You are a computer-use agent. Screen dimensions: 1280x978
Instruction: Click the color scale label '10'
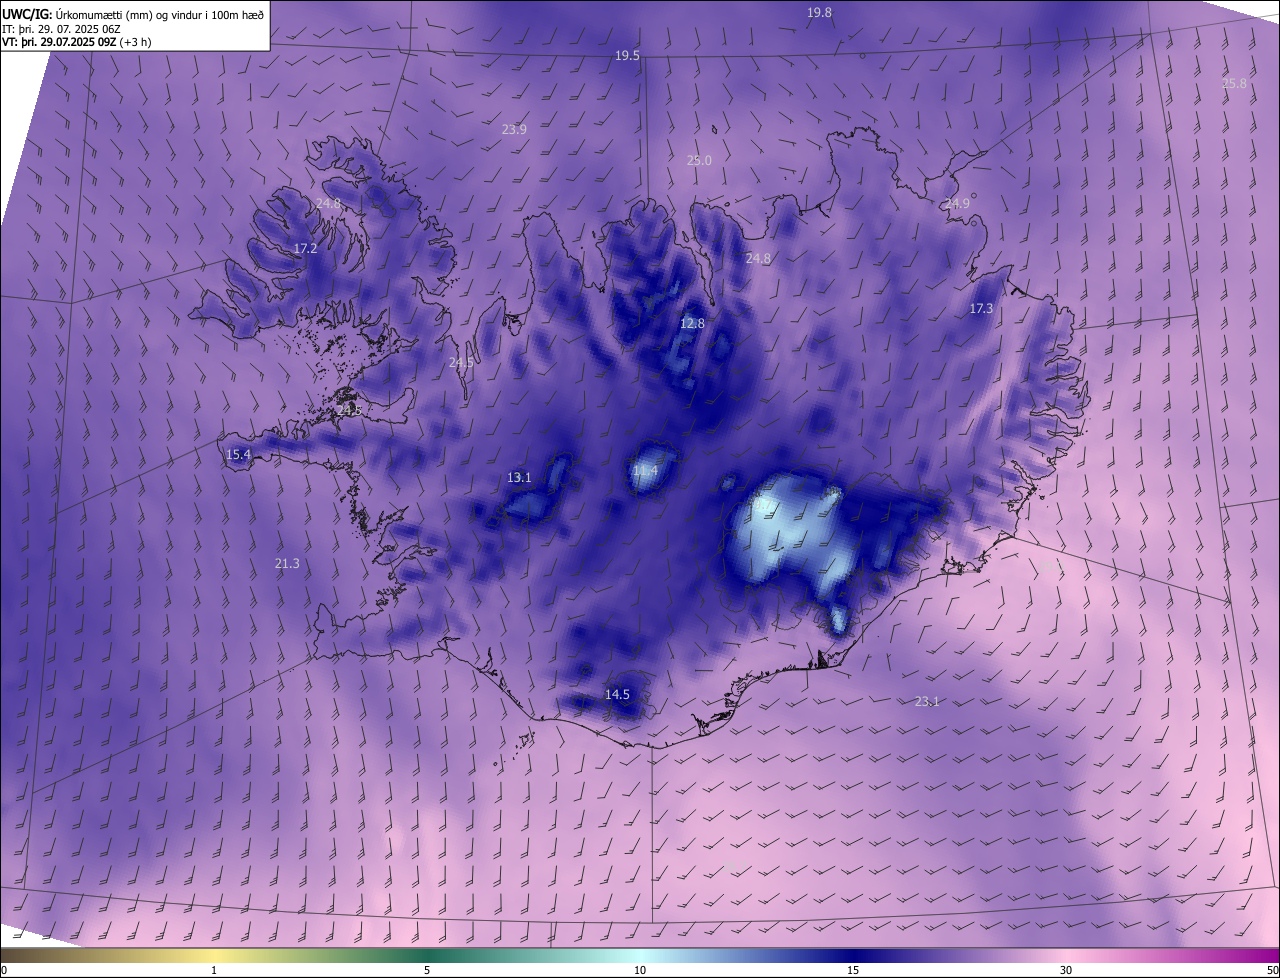point(640,971)
